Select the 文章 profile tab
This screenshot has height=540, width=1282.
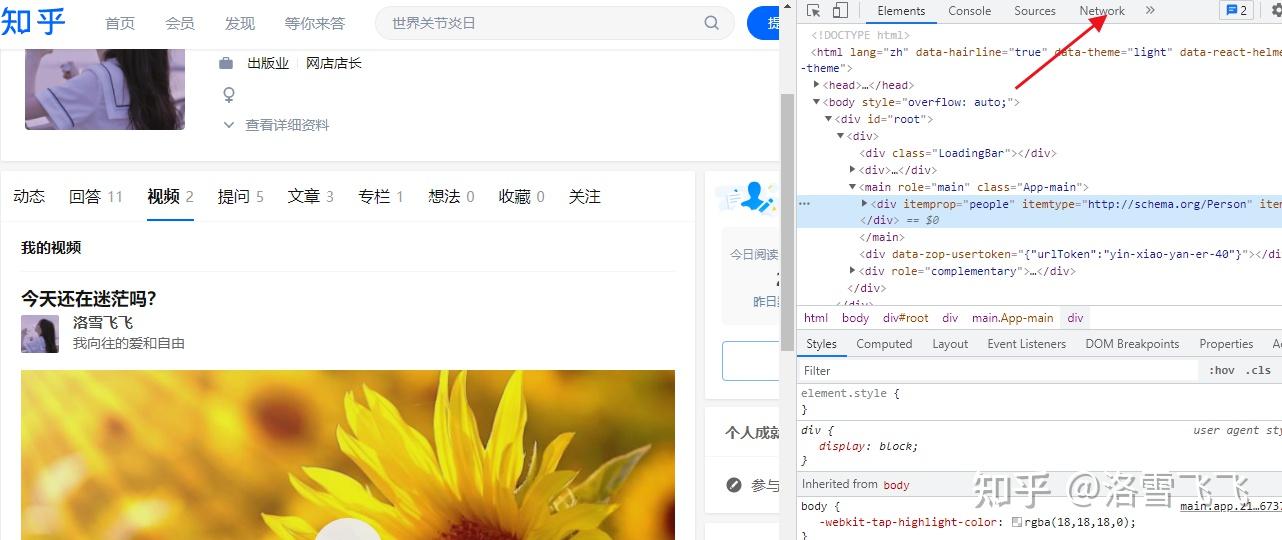311,197
